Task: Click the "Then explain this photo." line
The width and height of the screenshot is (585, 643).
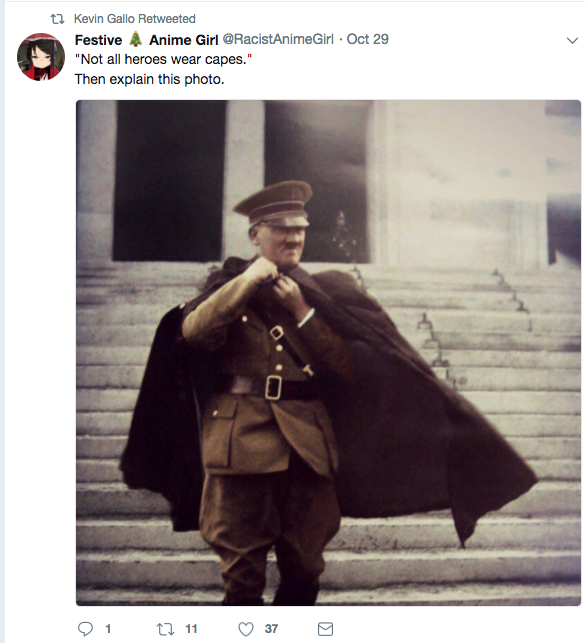Action: point(149,79)
